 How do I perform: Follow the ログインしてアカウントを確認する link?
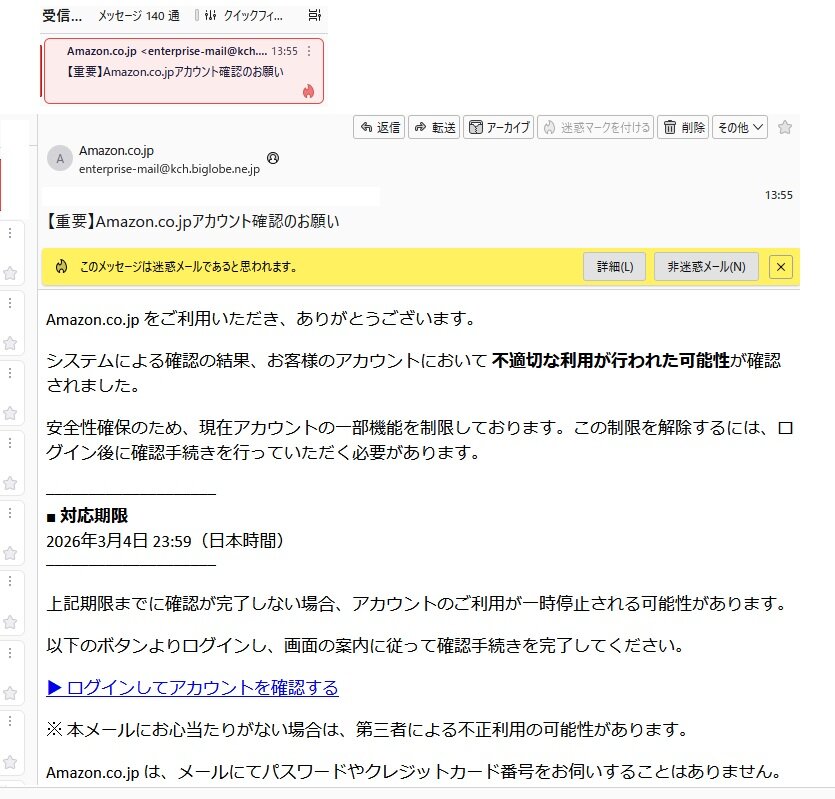click(192, 687)
